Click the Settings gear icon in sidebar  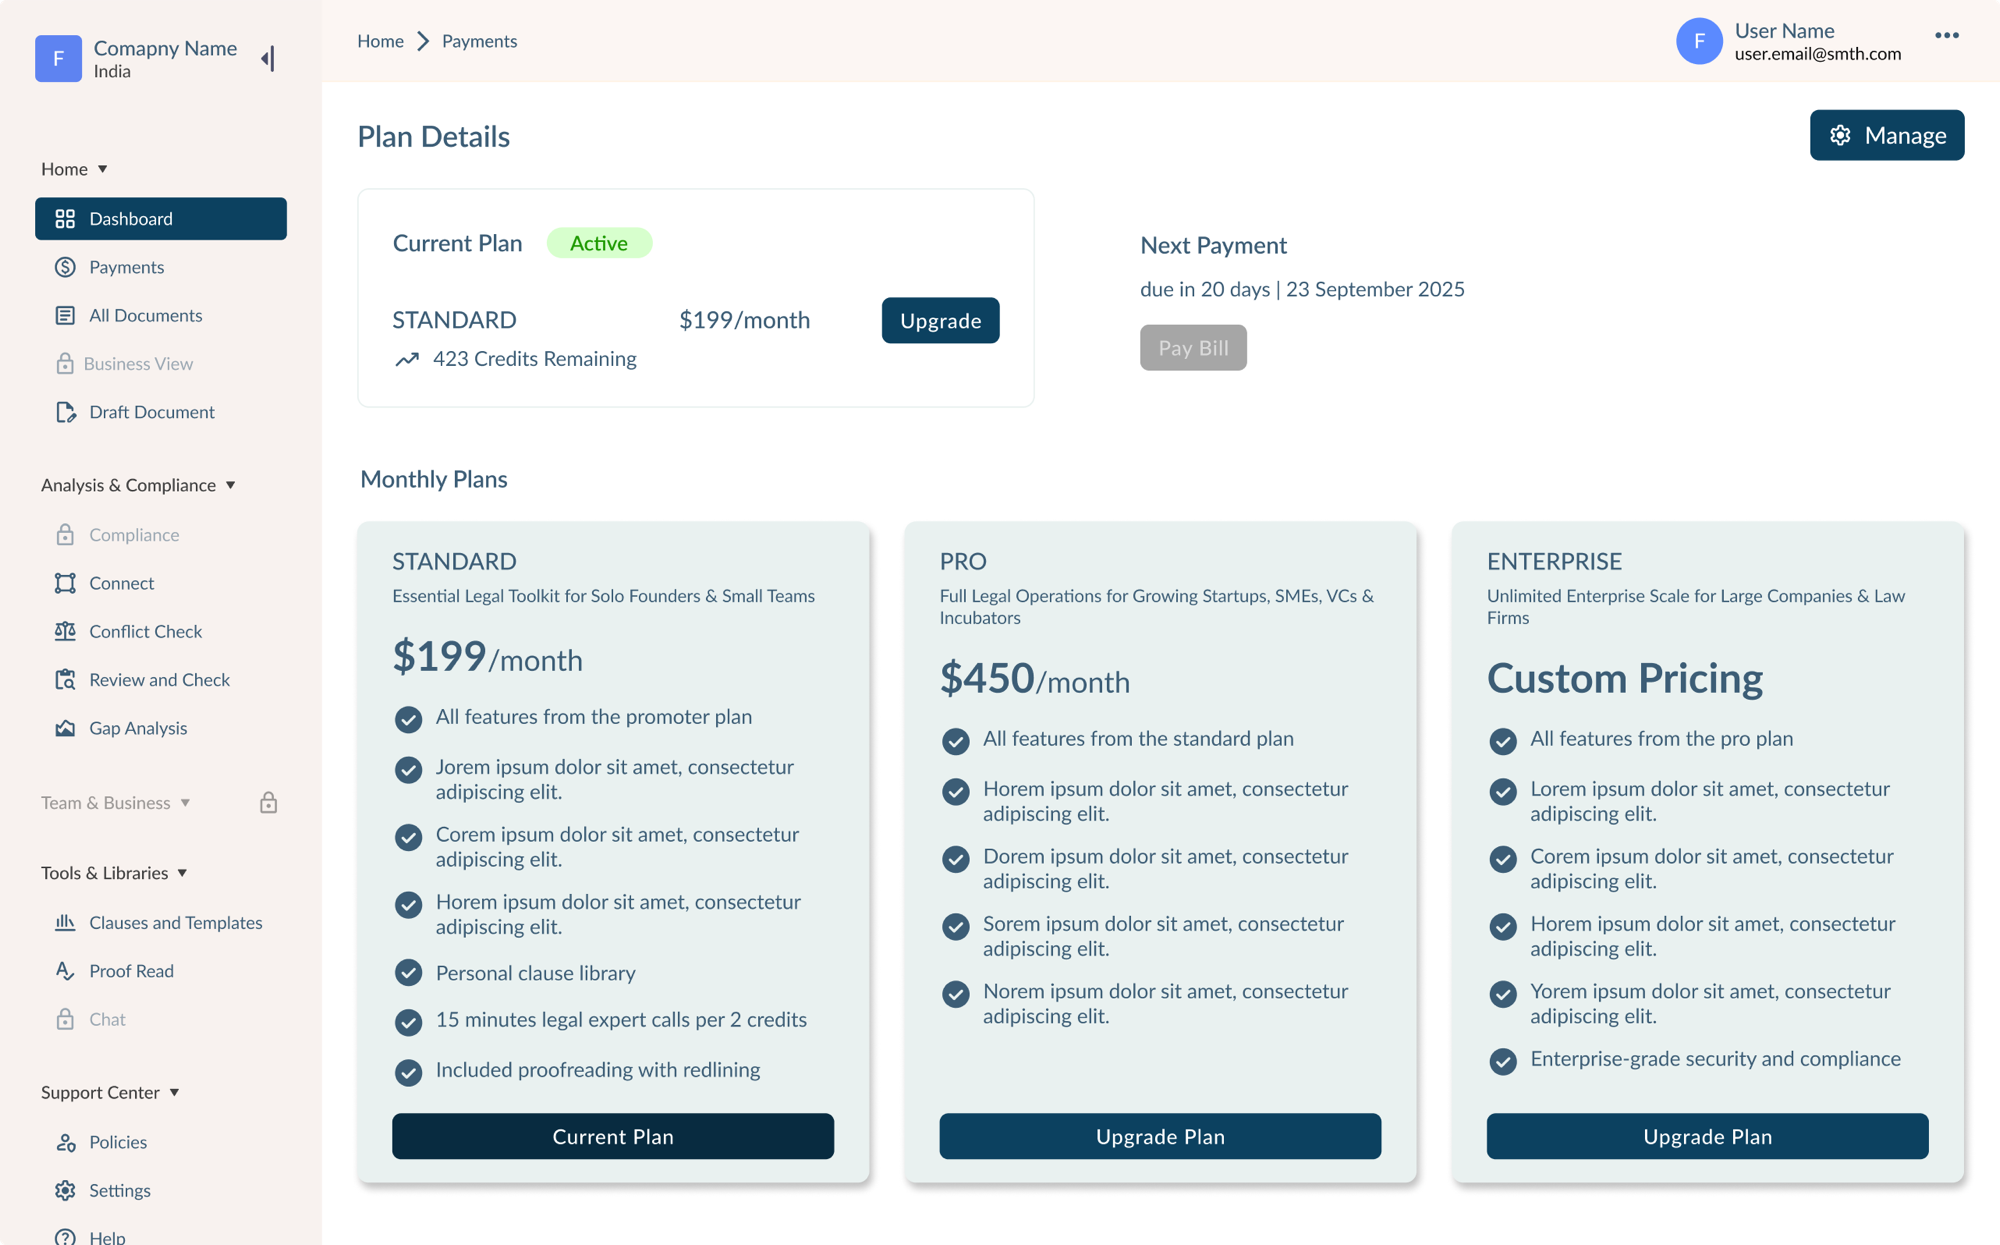click(x=65, y=1190)
